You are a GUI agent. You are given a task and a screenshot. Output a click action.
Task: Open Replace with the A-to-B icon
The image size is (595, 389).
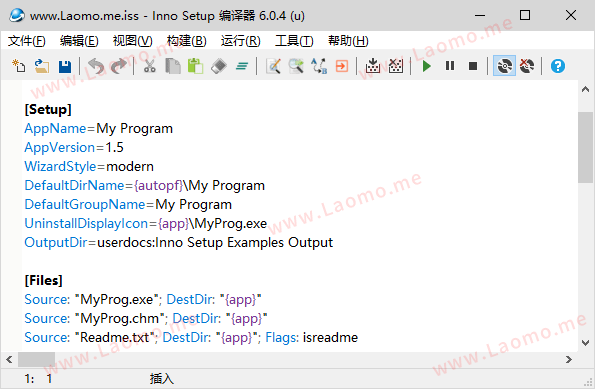(319, 66)
